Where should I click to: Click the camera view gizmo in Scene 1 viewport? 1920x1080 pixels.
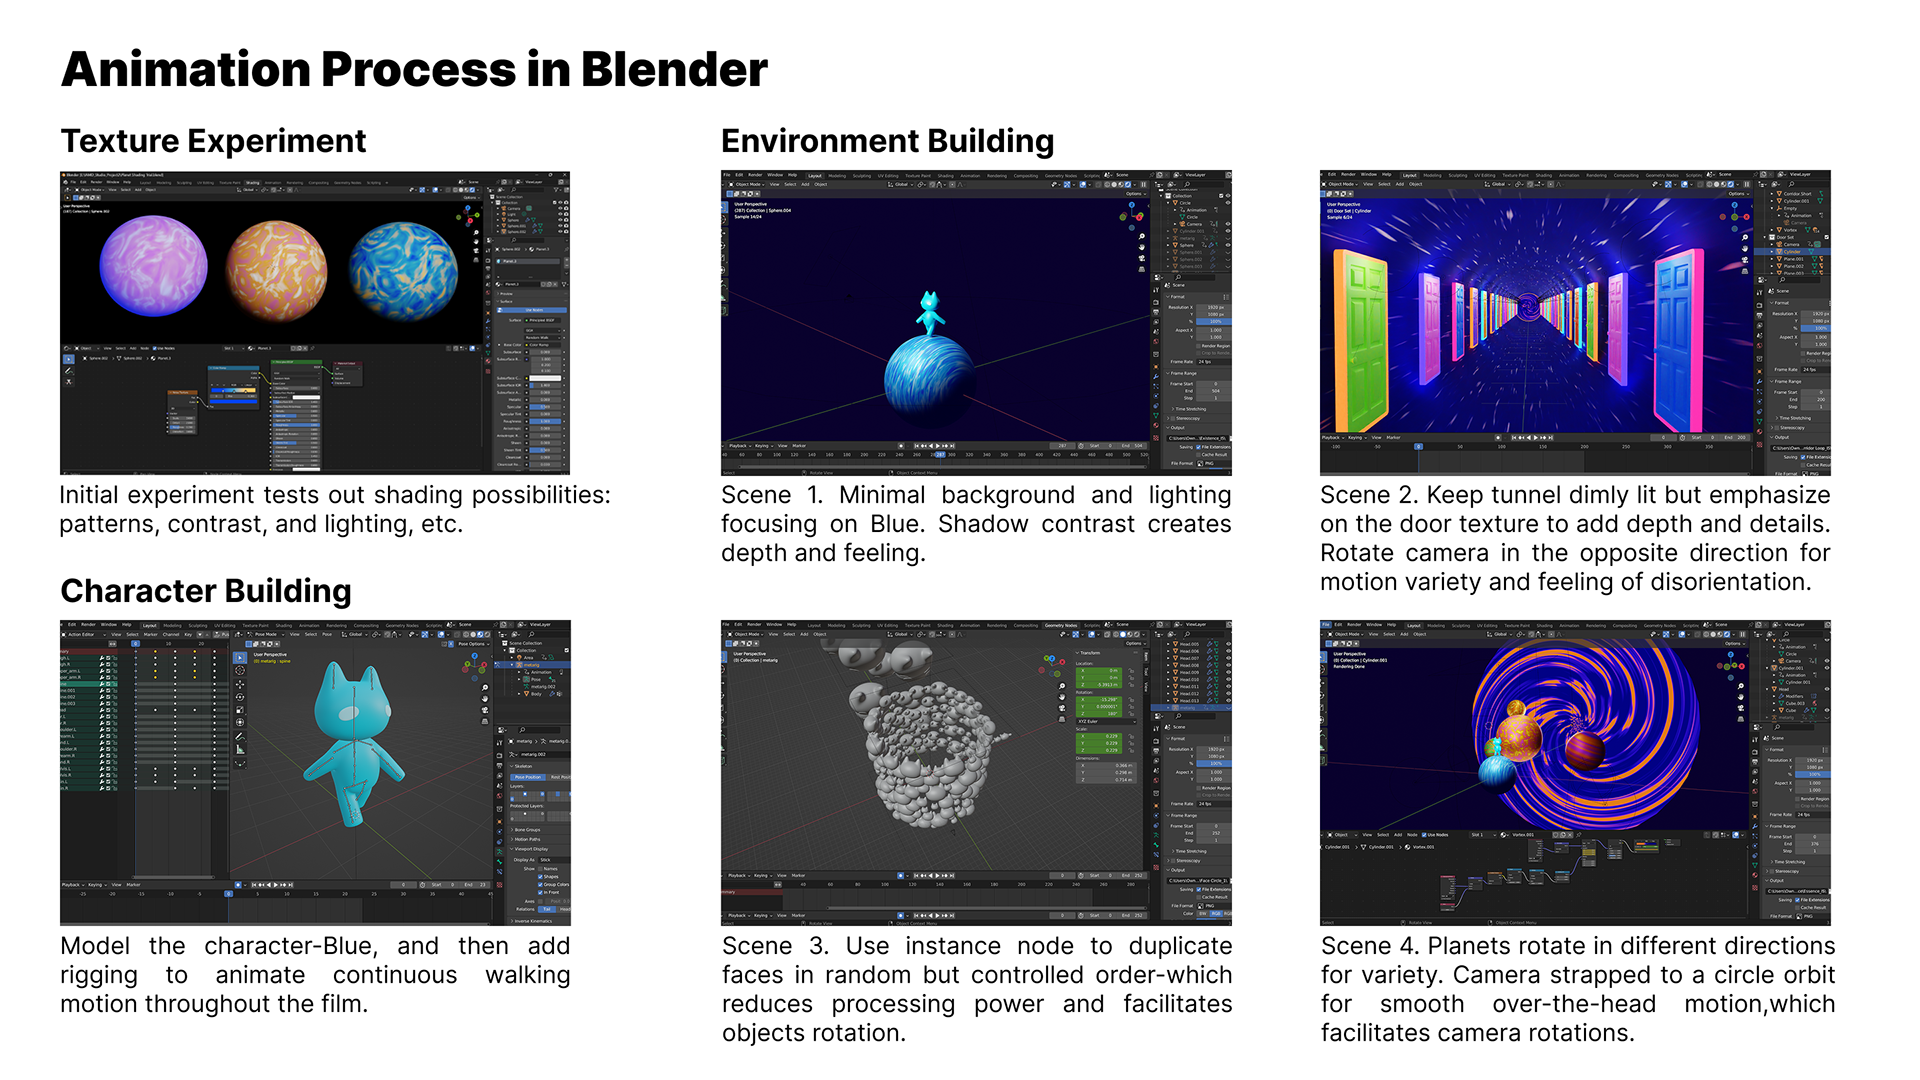coord(1142,258)
